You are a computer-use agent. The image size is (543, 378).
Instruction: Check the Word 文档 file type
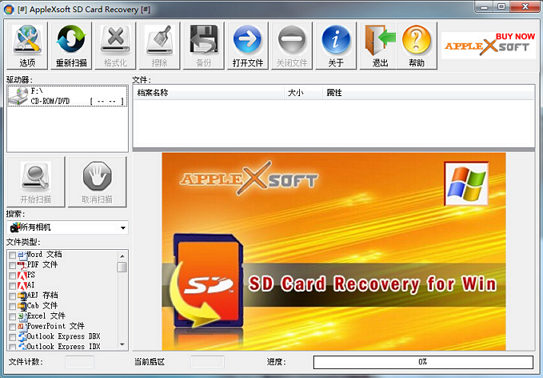[x=12, y=255]
